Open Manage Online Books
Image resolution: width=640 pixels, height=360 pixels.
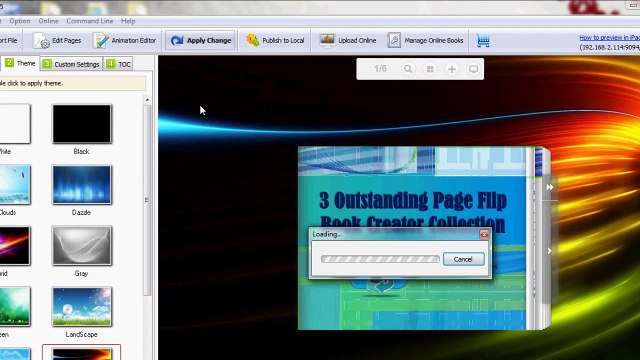point(425,40)
